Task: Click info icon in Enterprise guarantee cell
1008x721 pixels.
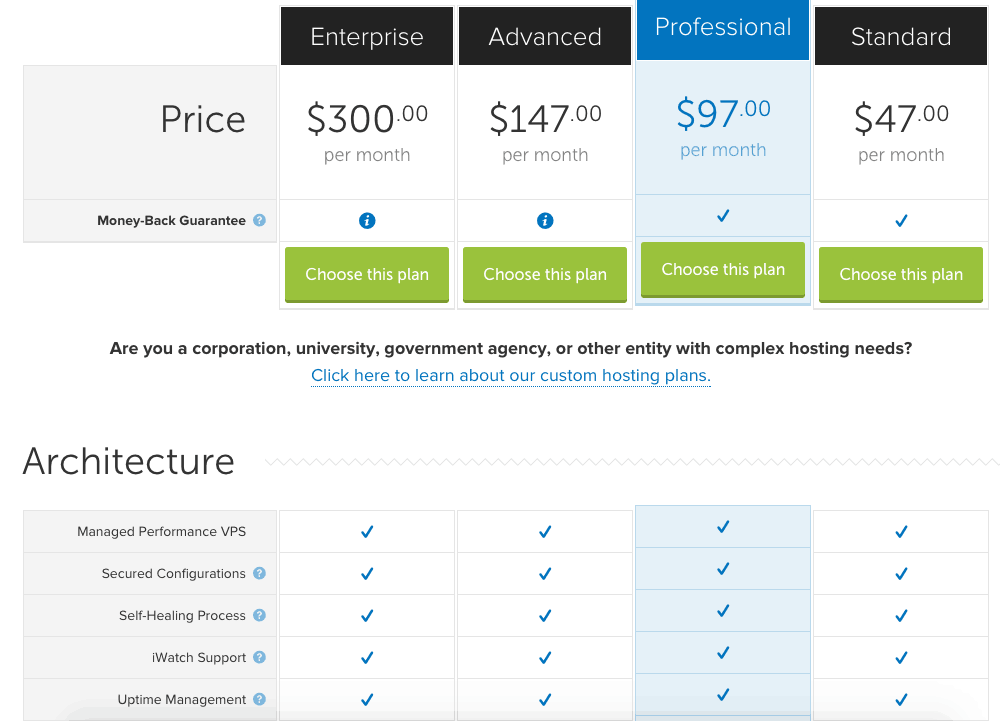Action: 367,221
